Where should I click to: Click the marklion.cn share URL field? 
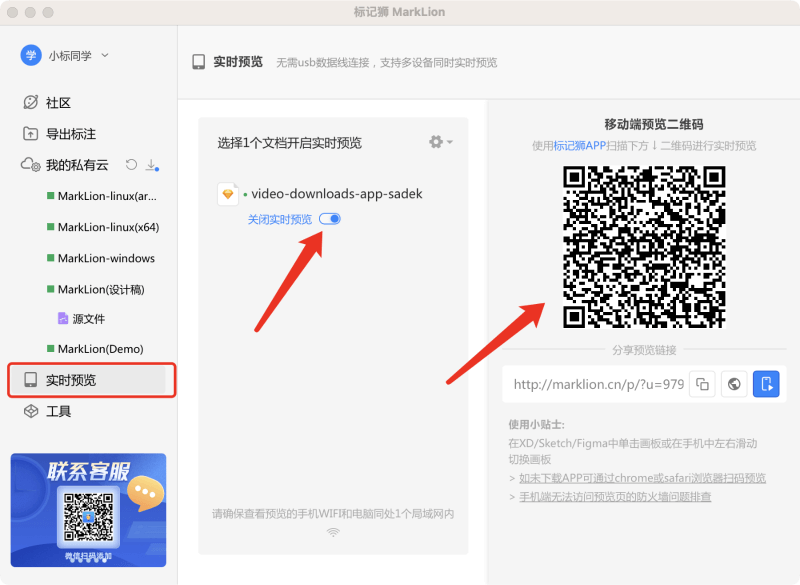[x=598, y=384]
